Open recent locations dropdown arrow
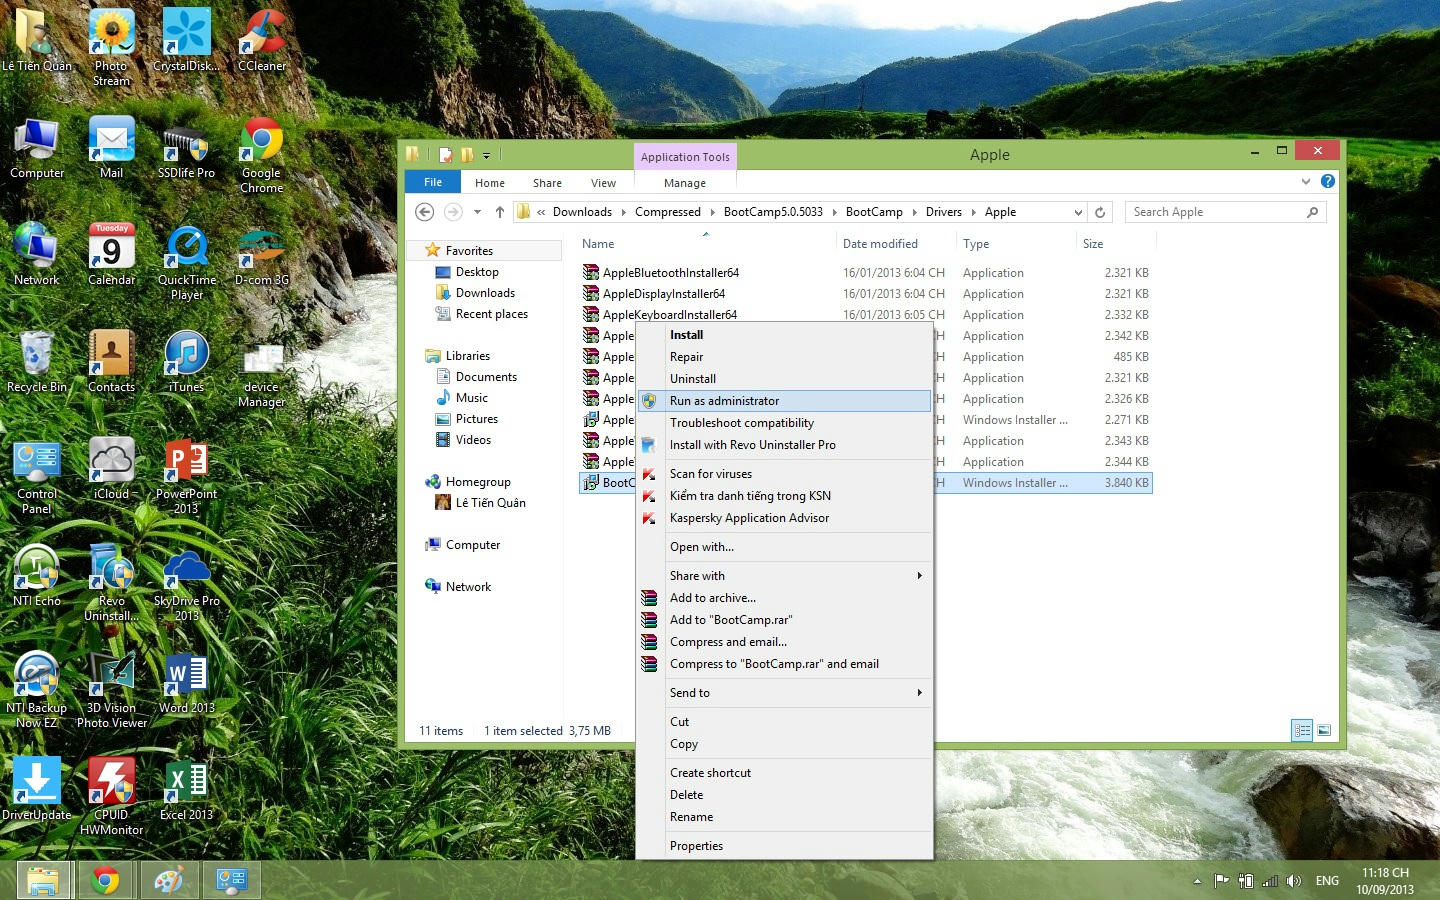Screen dimensions: 1440x900 477,212
